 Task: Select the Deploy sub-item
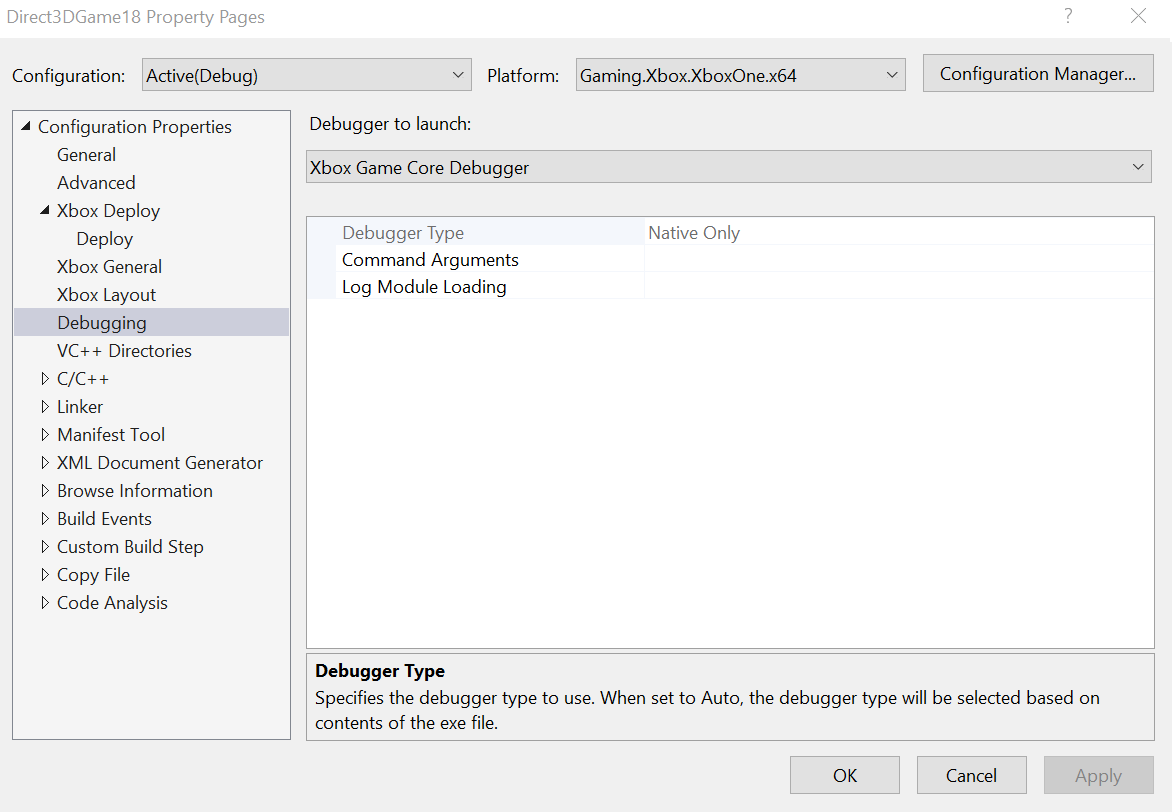coord(105,239)
